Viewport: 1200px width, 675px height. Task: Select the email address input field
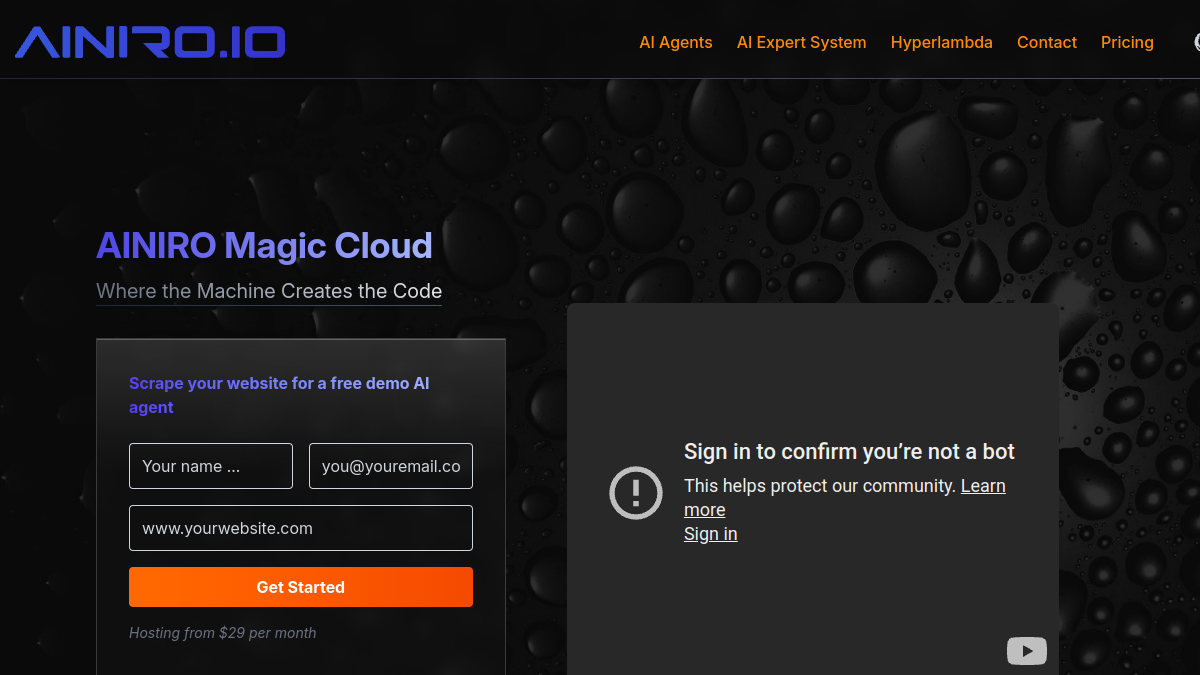tap(391, 466)
